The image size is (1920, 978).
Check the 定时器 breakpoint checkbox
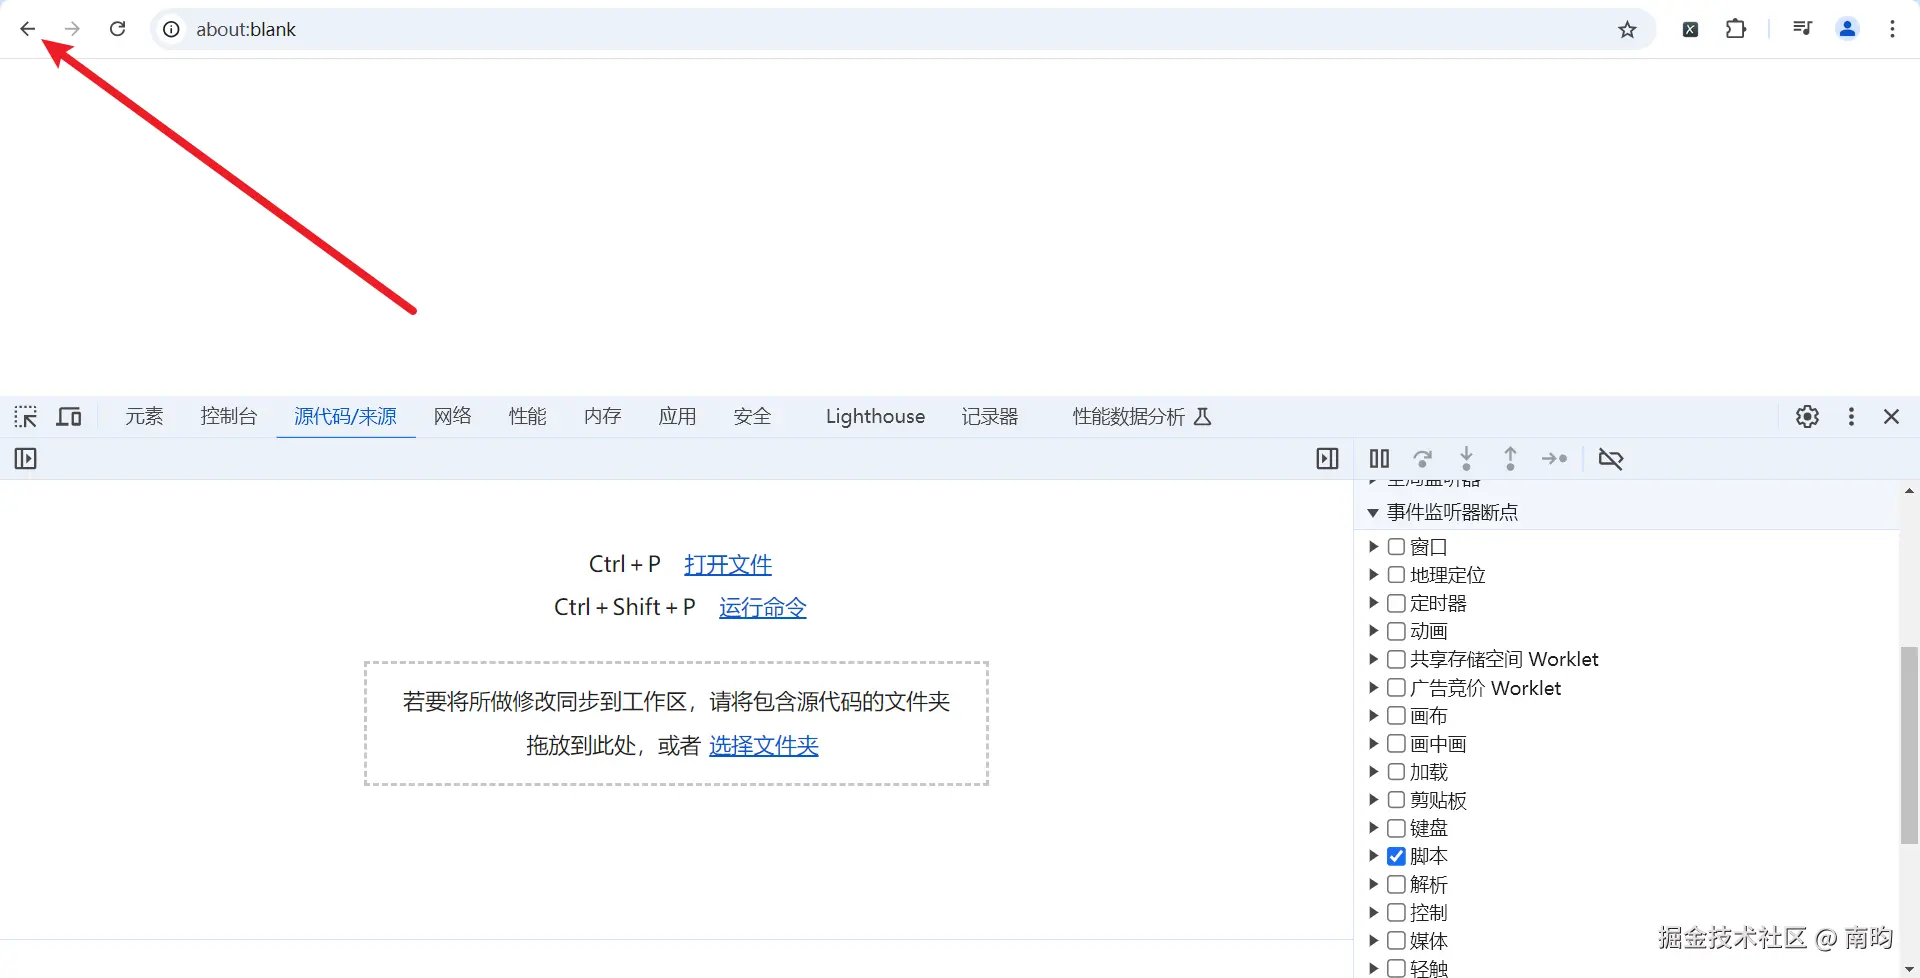point(1396,602)
